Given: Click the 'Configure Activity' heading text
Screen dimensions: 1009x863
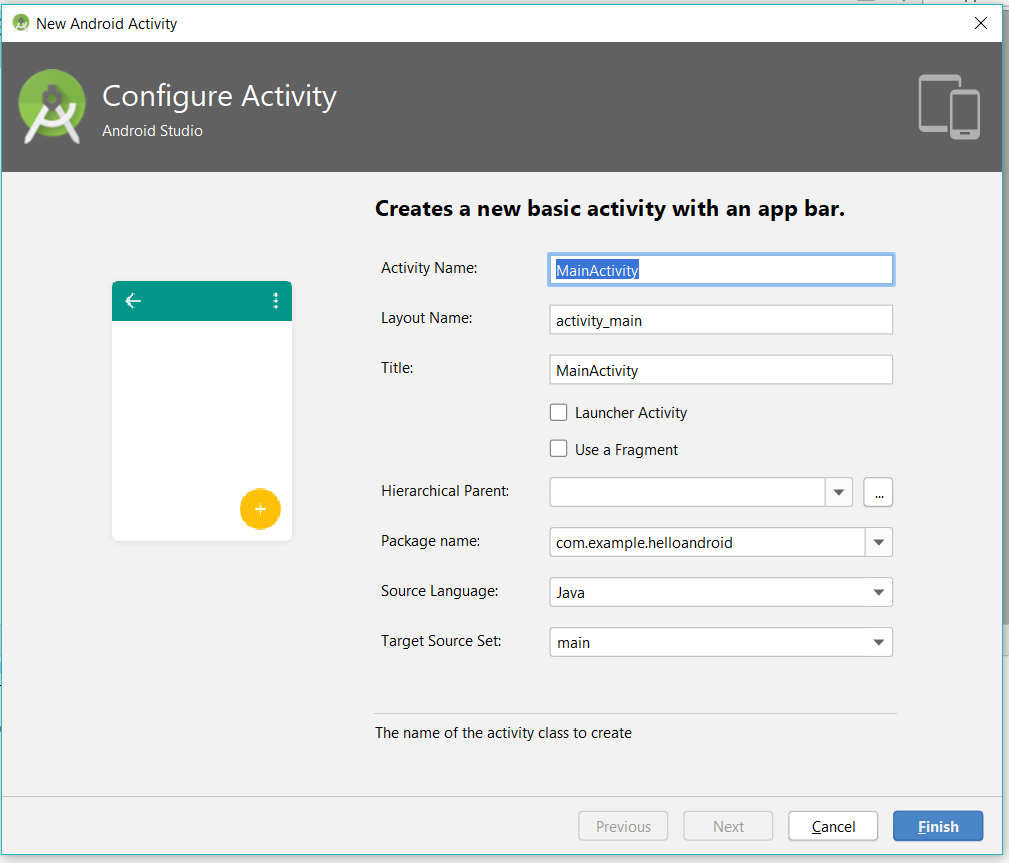Looking at the screenshot, I should pos(219,97).
